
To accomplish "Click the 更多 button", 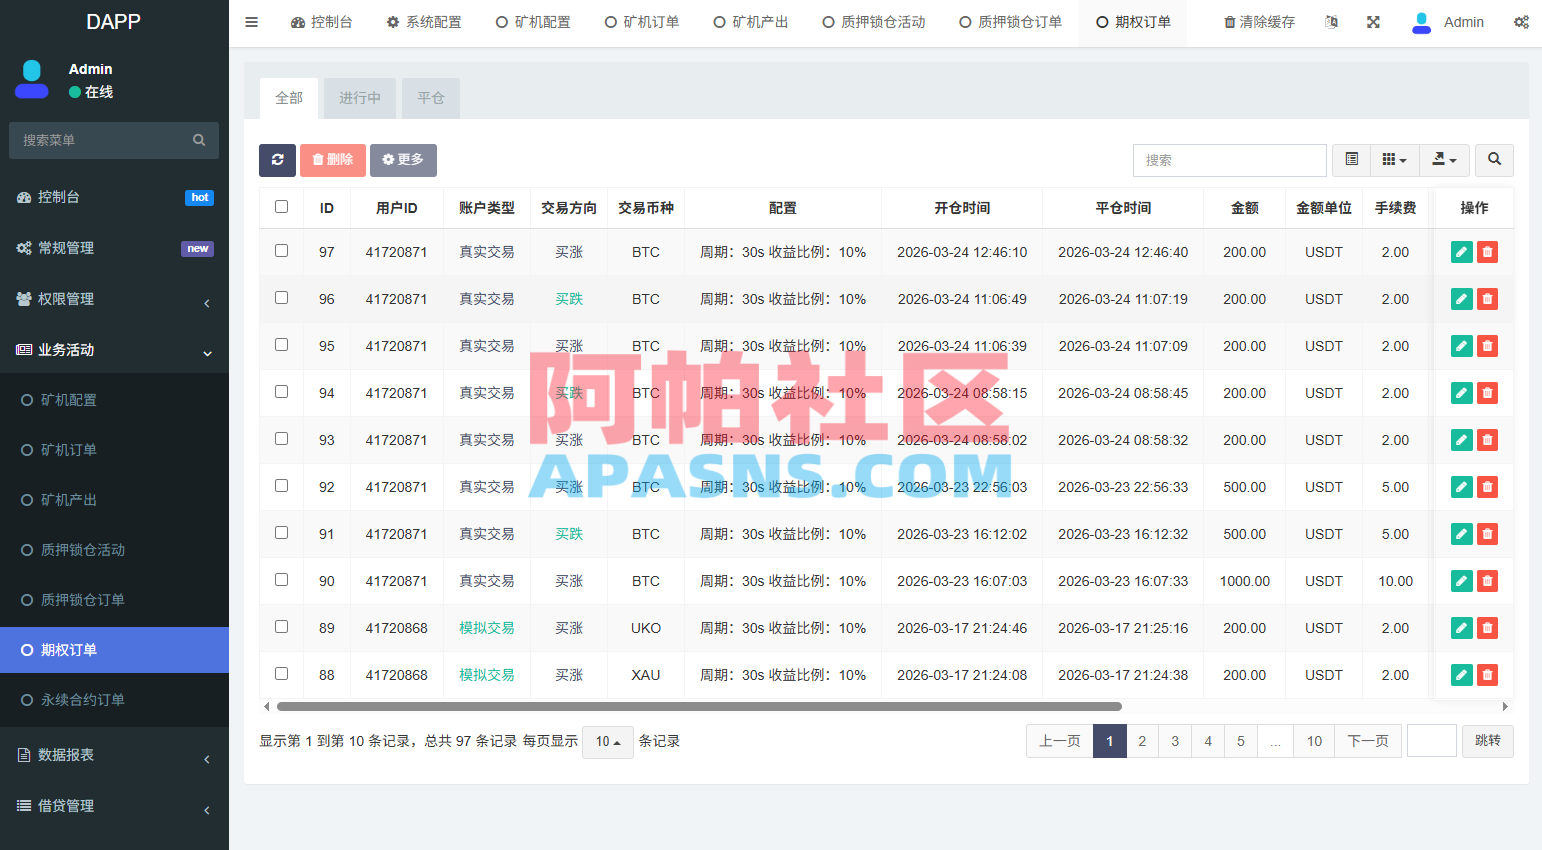I will (x=403, y=160).
